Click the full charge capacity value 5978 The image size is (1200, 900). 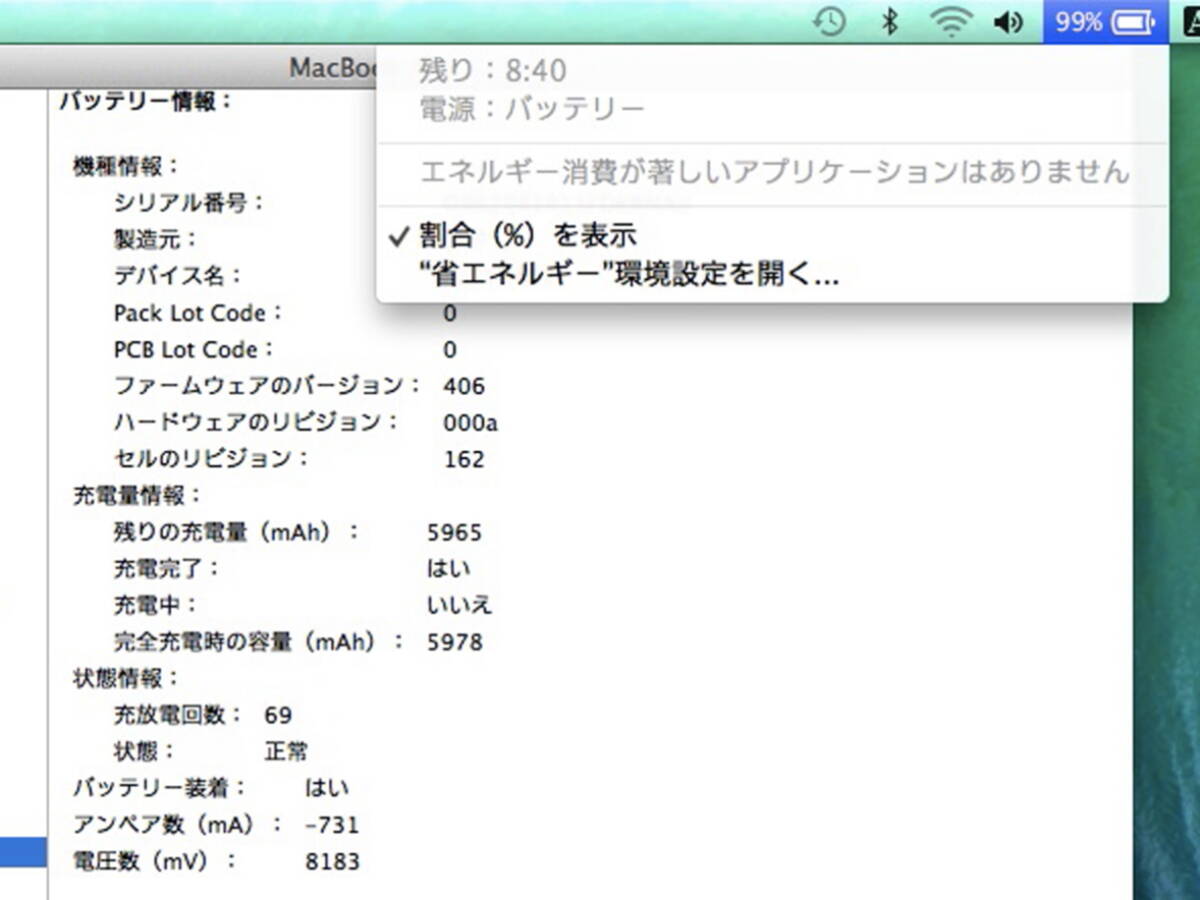pos(455,642)
